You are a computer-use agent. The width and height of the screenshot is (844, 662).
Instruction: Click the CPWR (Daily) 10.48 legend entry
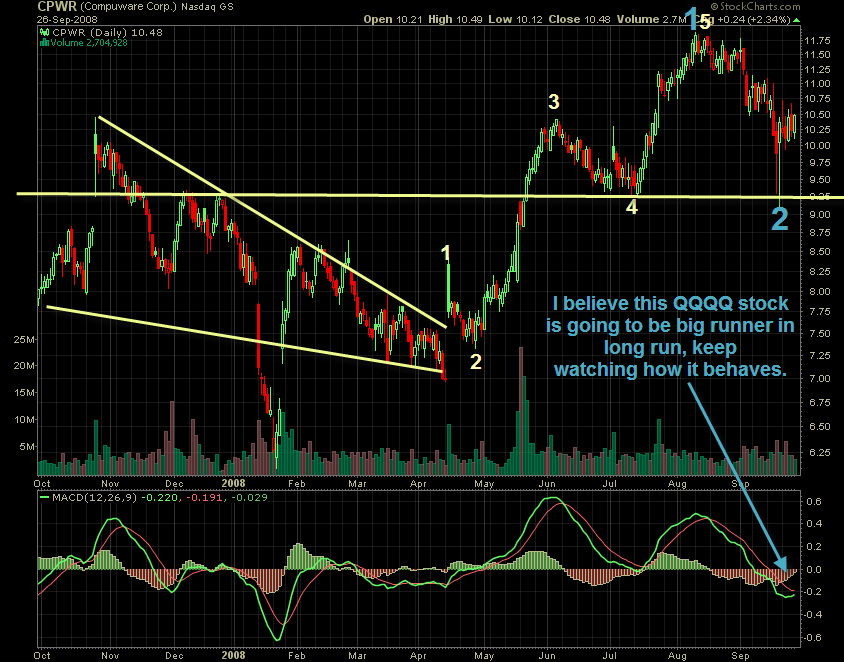107,32
